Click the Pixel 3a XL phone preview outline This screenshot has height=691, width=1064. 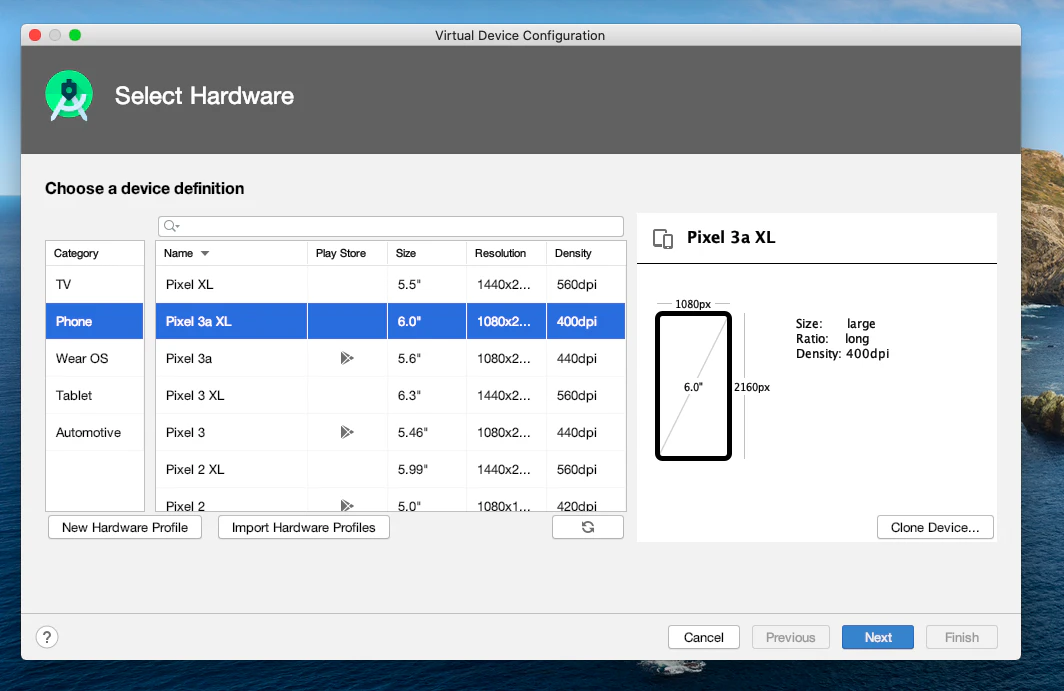pyautogui.click(x=693, y=386)
